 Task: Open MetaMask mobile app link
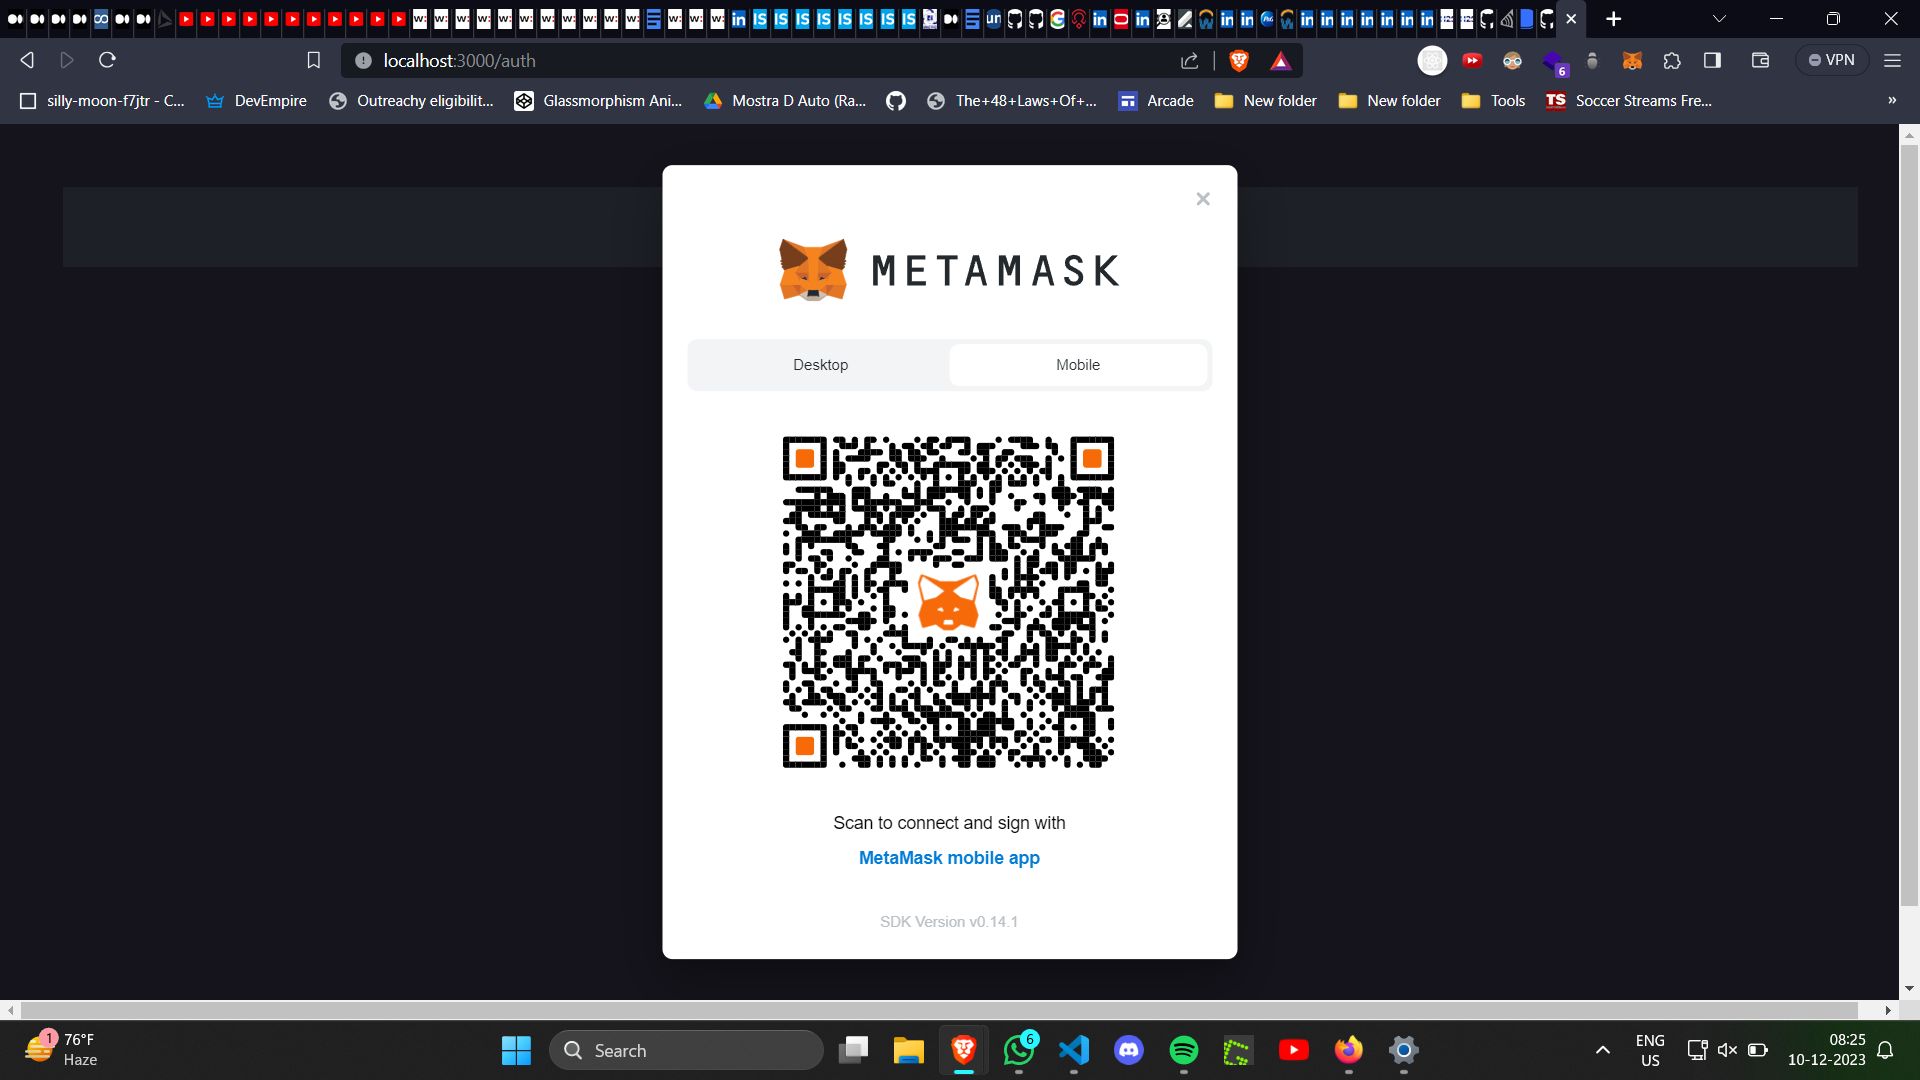(x=948, y=857)
